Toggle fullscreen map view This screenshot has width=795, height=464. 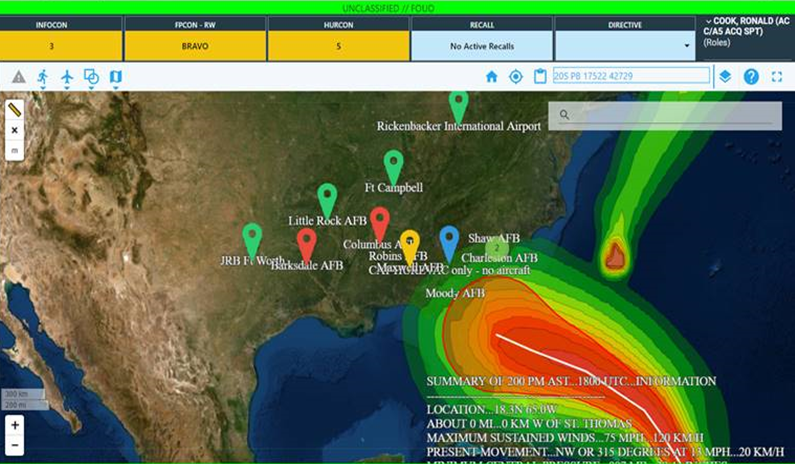tap(777, 77)
